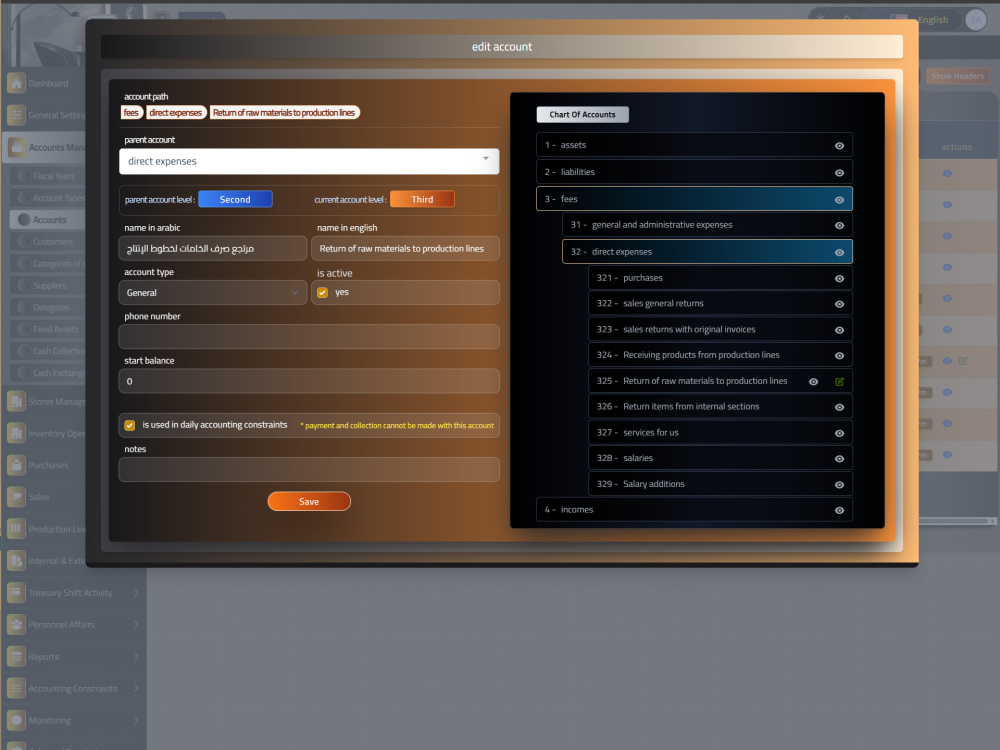
Task: Click the Second parent level badge
Action: (235, 200)
